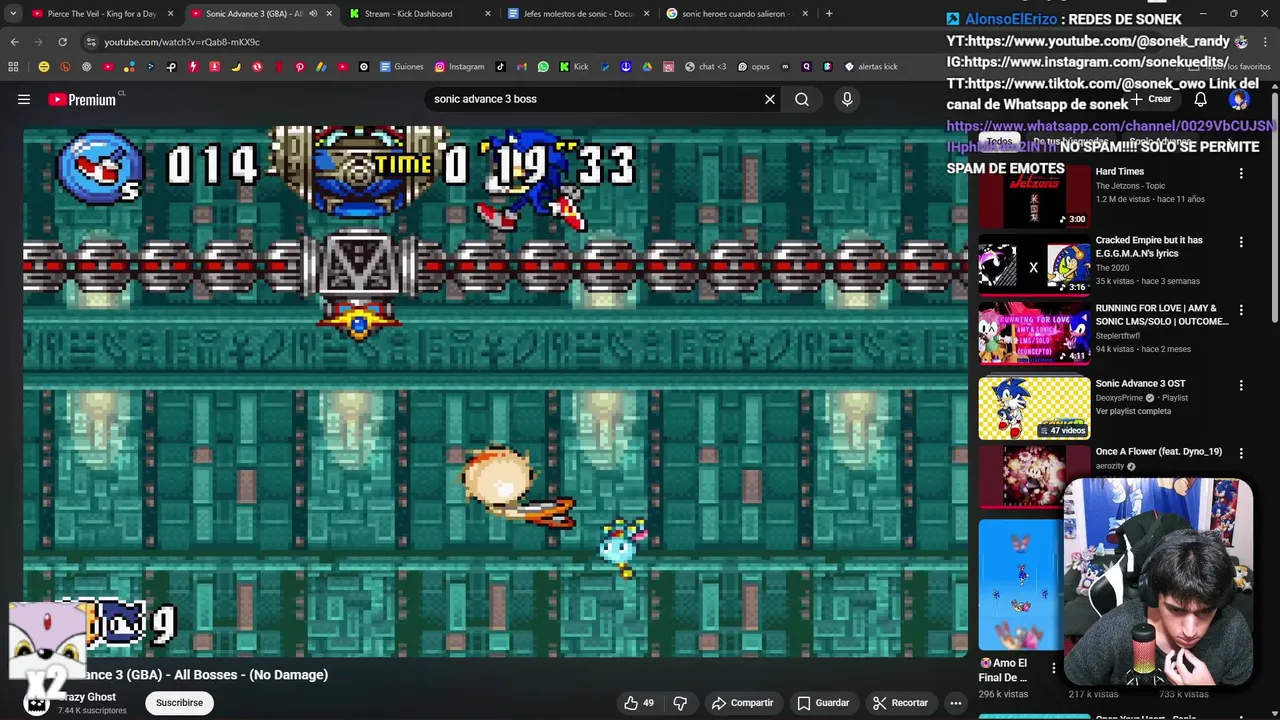Open the RUNNING FOR LOVE video thumbnail
This screenshot has width=1280, height=720.
[x=1034, y=334]
